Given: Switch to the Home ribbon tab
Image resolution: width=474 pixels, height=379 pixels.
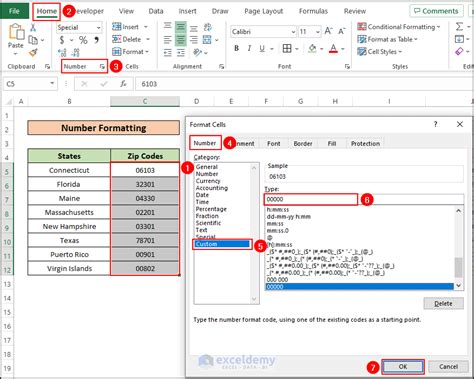Looking at the screenshot, I should tap(47, 11).
